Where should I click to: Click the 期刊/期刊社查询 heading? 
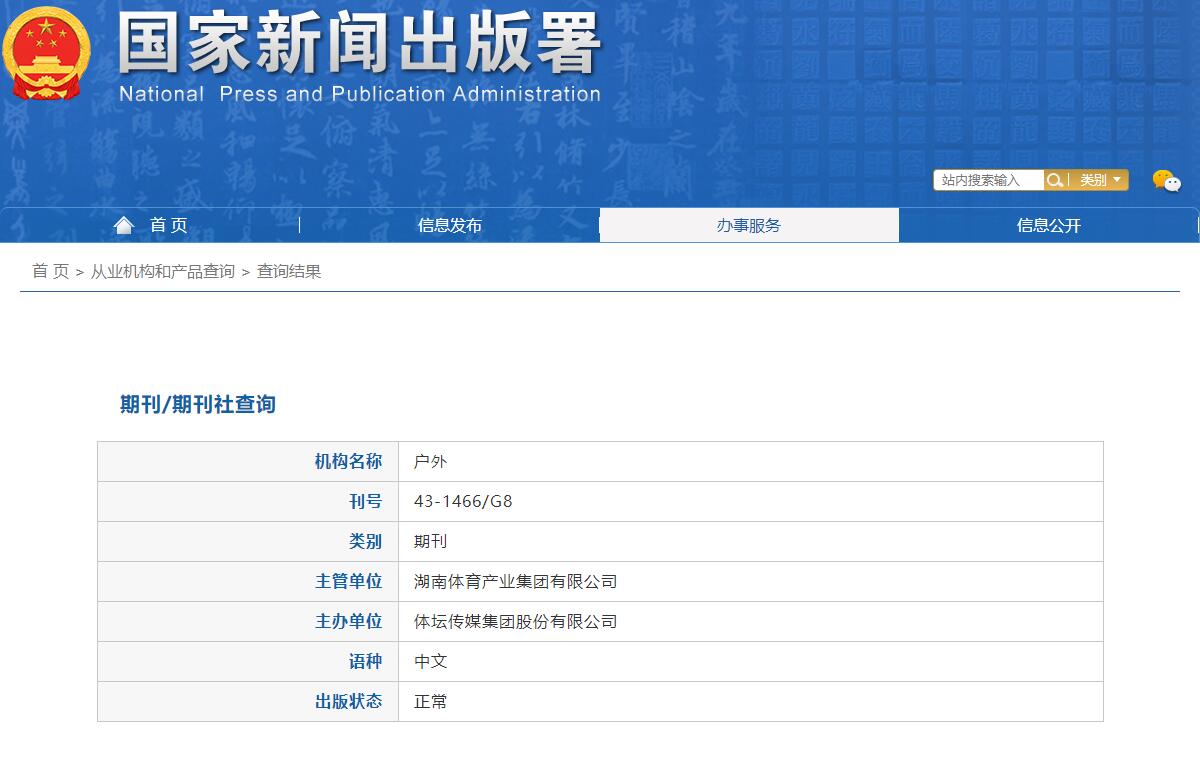pyautogui.click(x=197, y=404)
